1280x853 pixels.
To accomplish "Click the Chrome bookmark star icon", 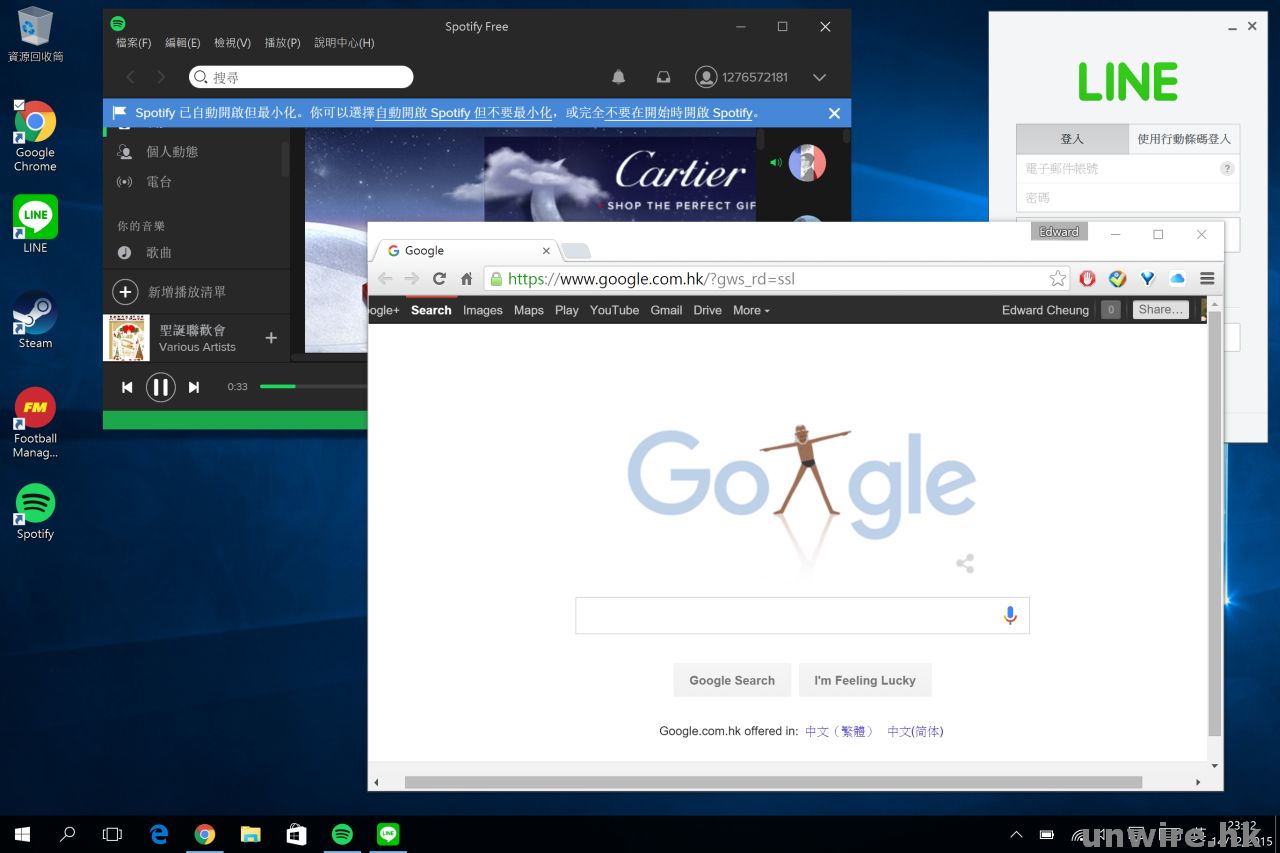I will (1057, 279).
